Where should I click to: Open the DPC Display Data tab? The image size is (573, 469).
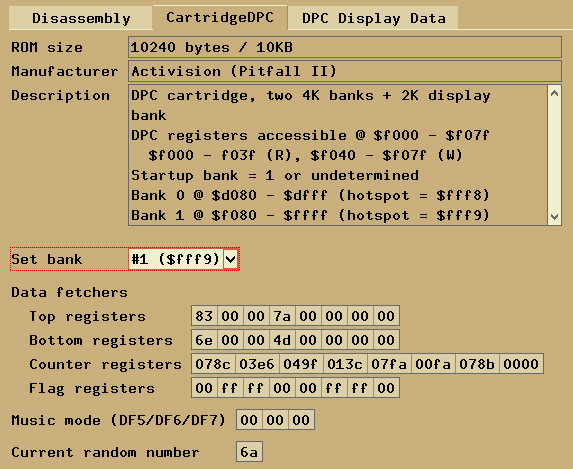coord(373,18)
